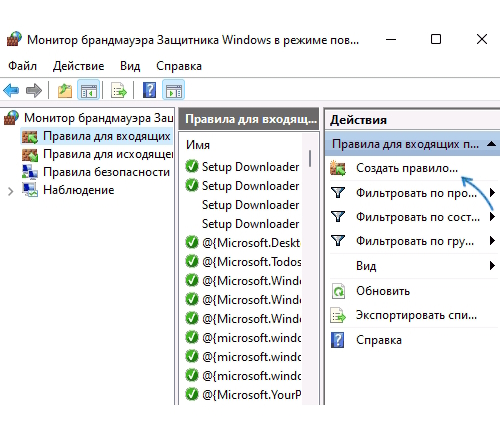Viewport: 500px width, 429px height.
Task: Click the Обновить refresh icon
Action: [x=339, y=291]
